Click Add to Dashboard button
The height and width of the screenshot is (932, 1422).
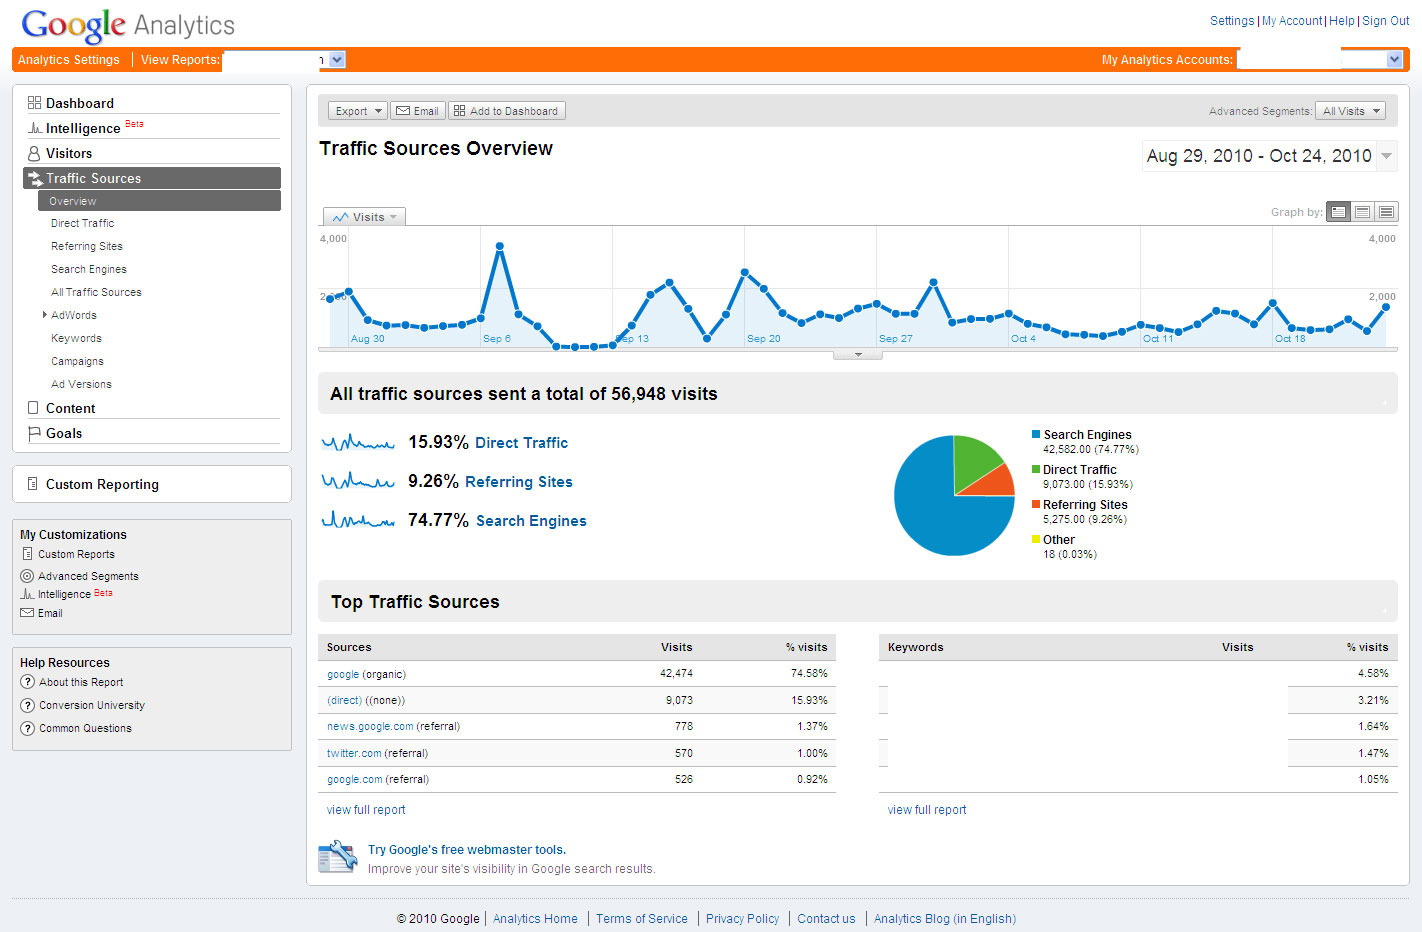coord(507,111)
